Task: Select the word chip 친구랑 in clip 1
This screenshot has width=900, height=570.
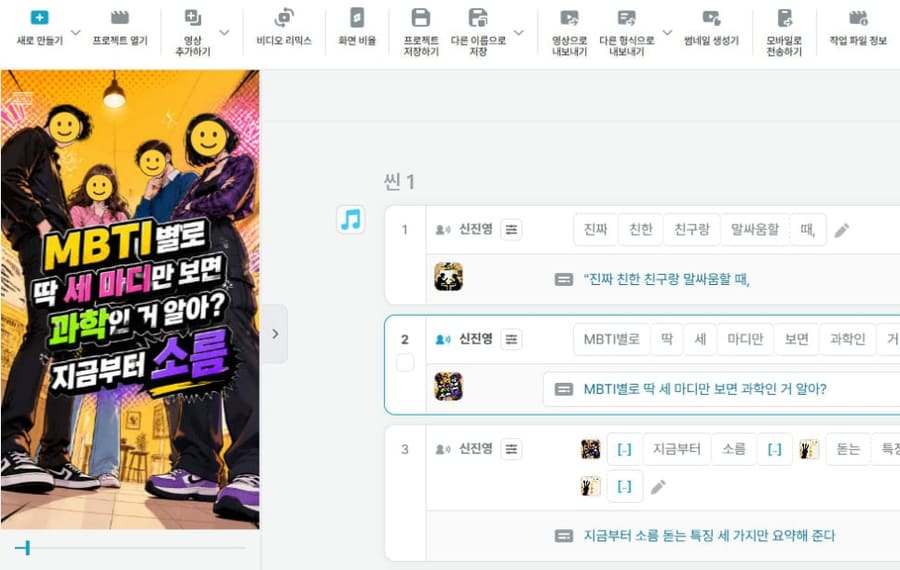Action: [692, 230]
